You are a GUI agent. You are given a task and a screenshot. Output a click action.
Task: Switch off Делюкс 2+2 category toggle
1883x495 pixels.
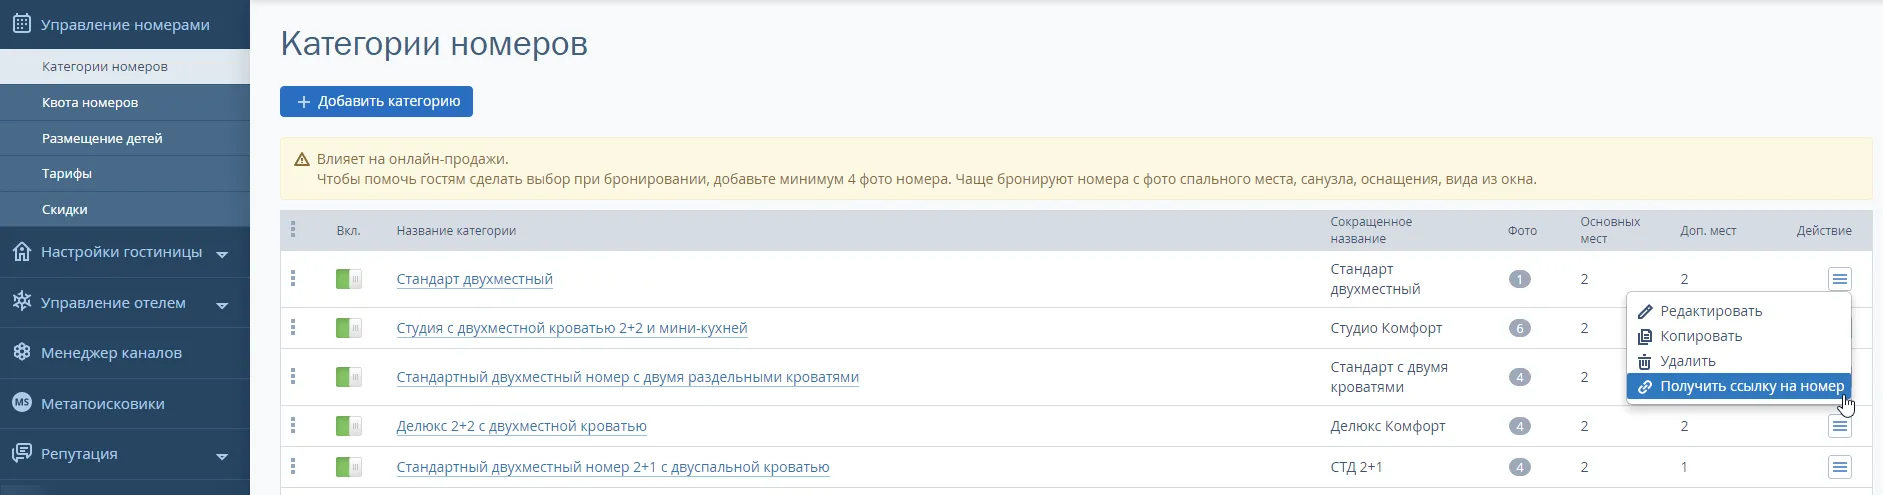click(349, 426)
